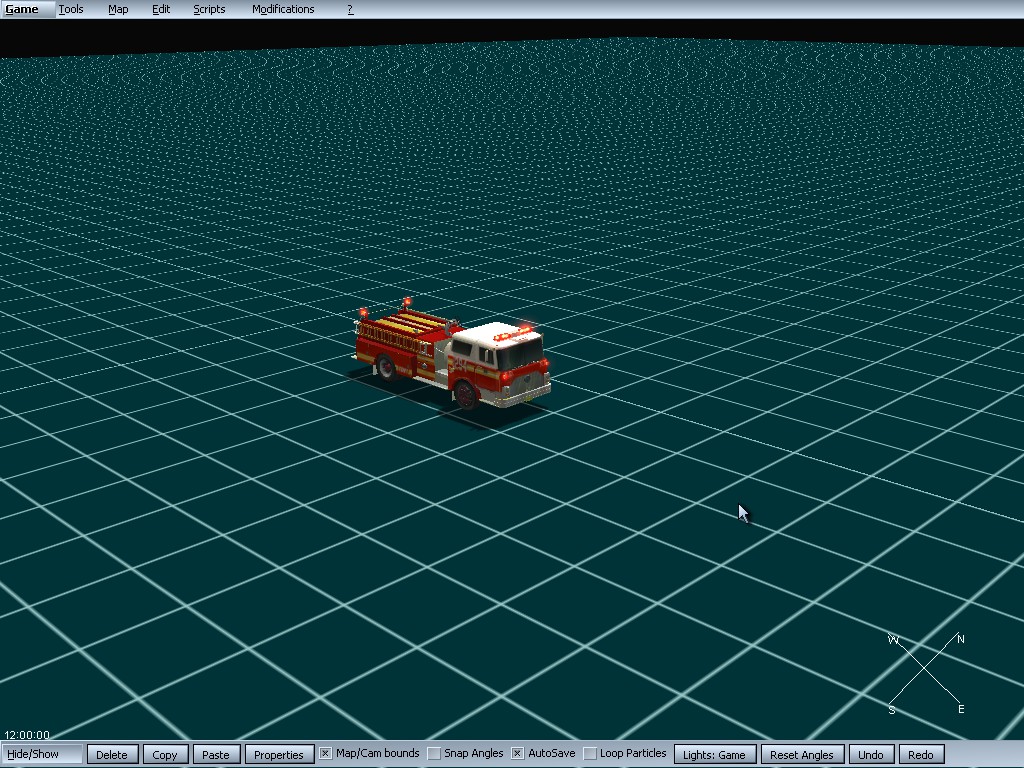The width and height of the screenshot is (1024, 768).
Task: Click the Delete button
Action: (x=112, y=754)
